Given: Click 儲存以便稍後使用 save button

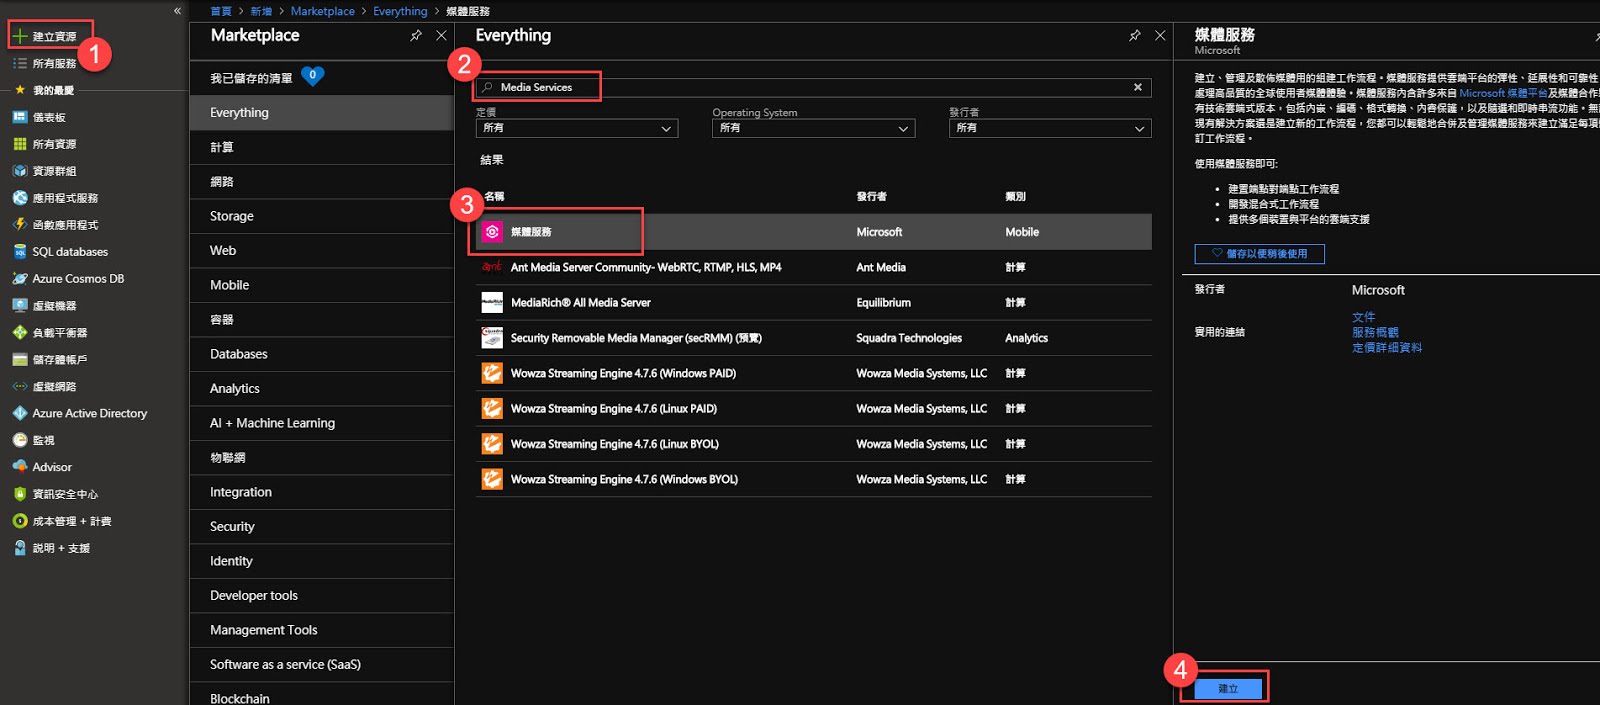Looking at the screenshot, I should pyautogui.click(x=1259, y=254).
